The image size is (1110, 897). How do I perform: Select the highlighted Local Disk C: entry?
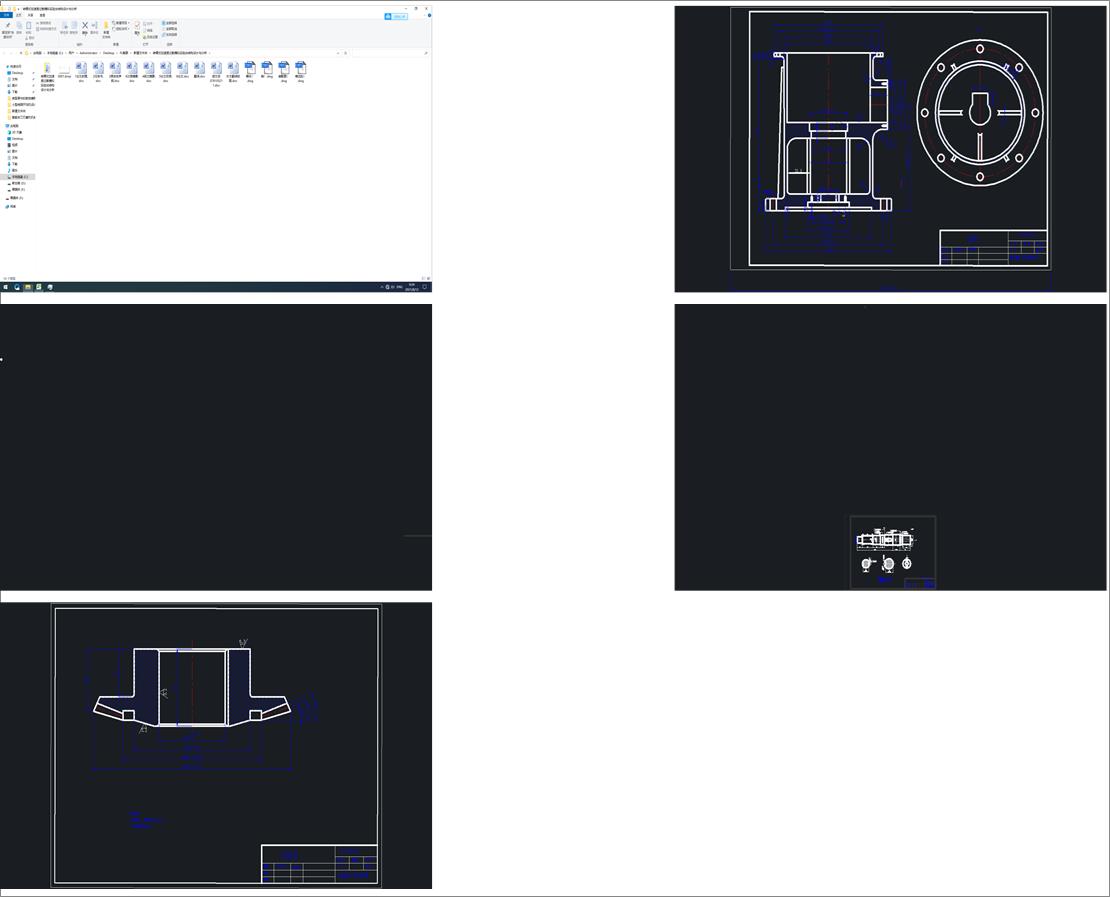pos(18,177)
